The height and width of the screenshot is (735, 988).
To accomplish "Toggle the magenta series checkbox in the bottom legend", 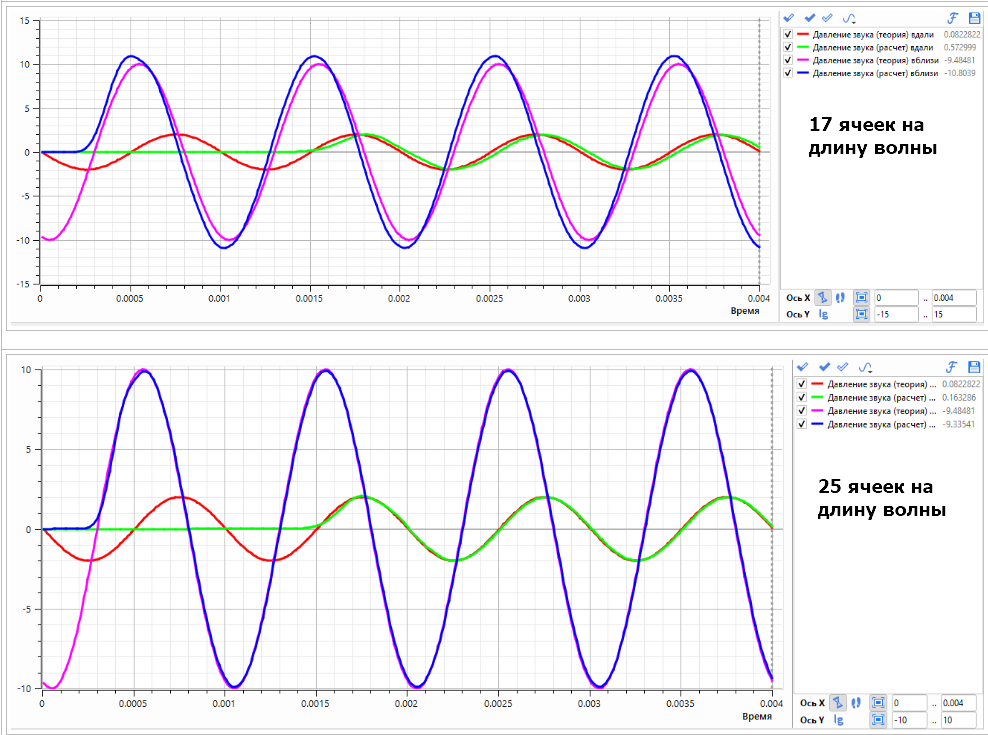I will click(x=801, y=411).
